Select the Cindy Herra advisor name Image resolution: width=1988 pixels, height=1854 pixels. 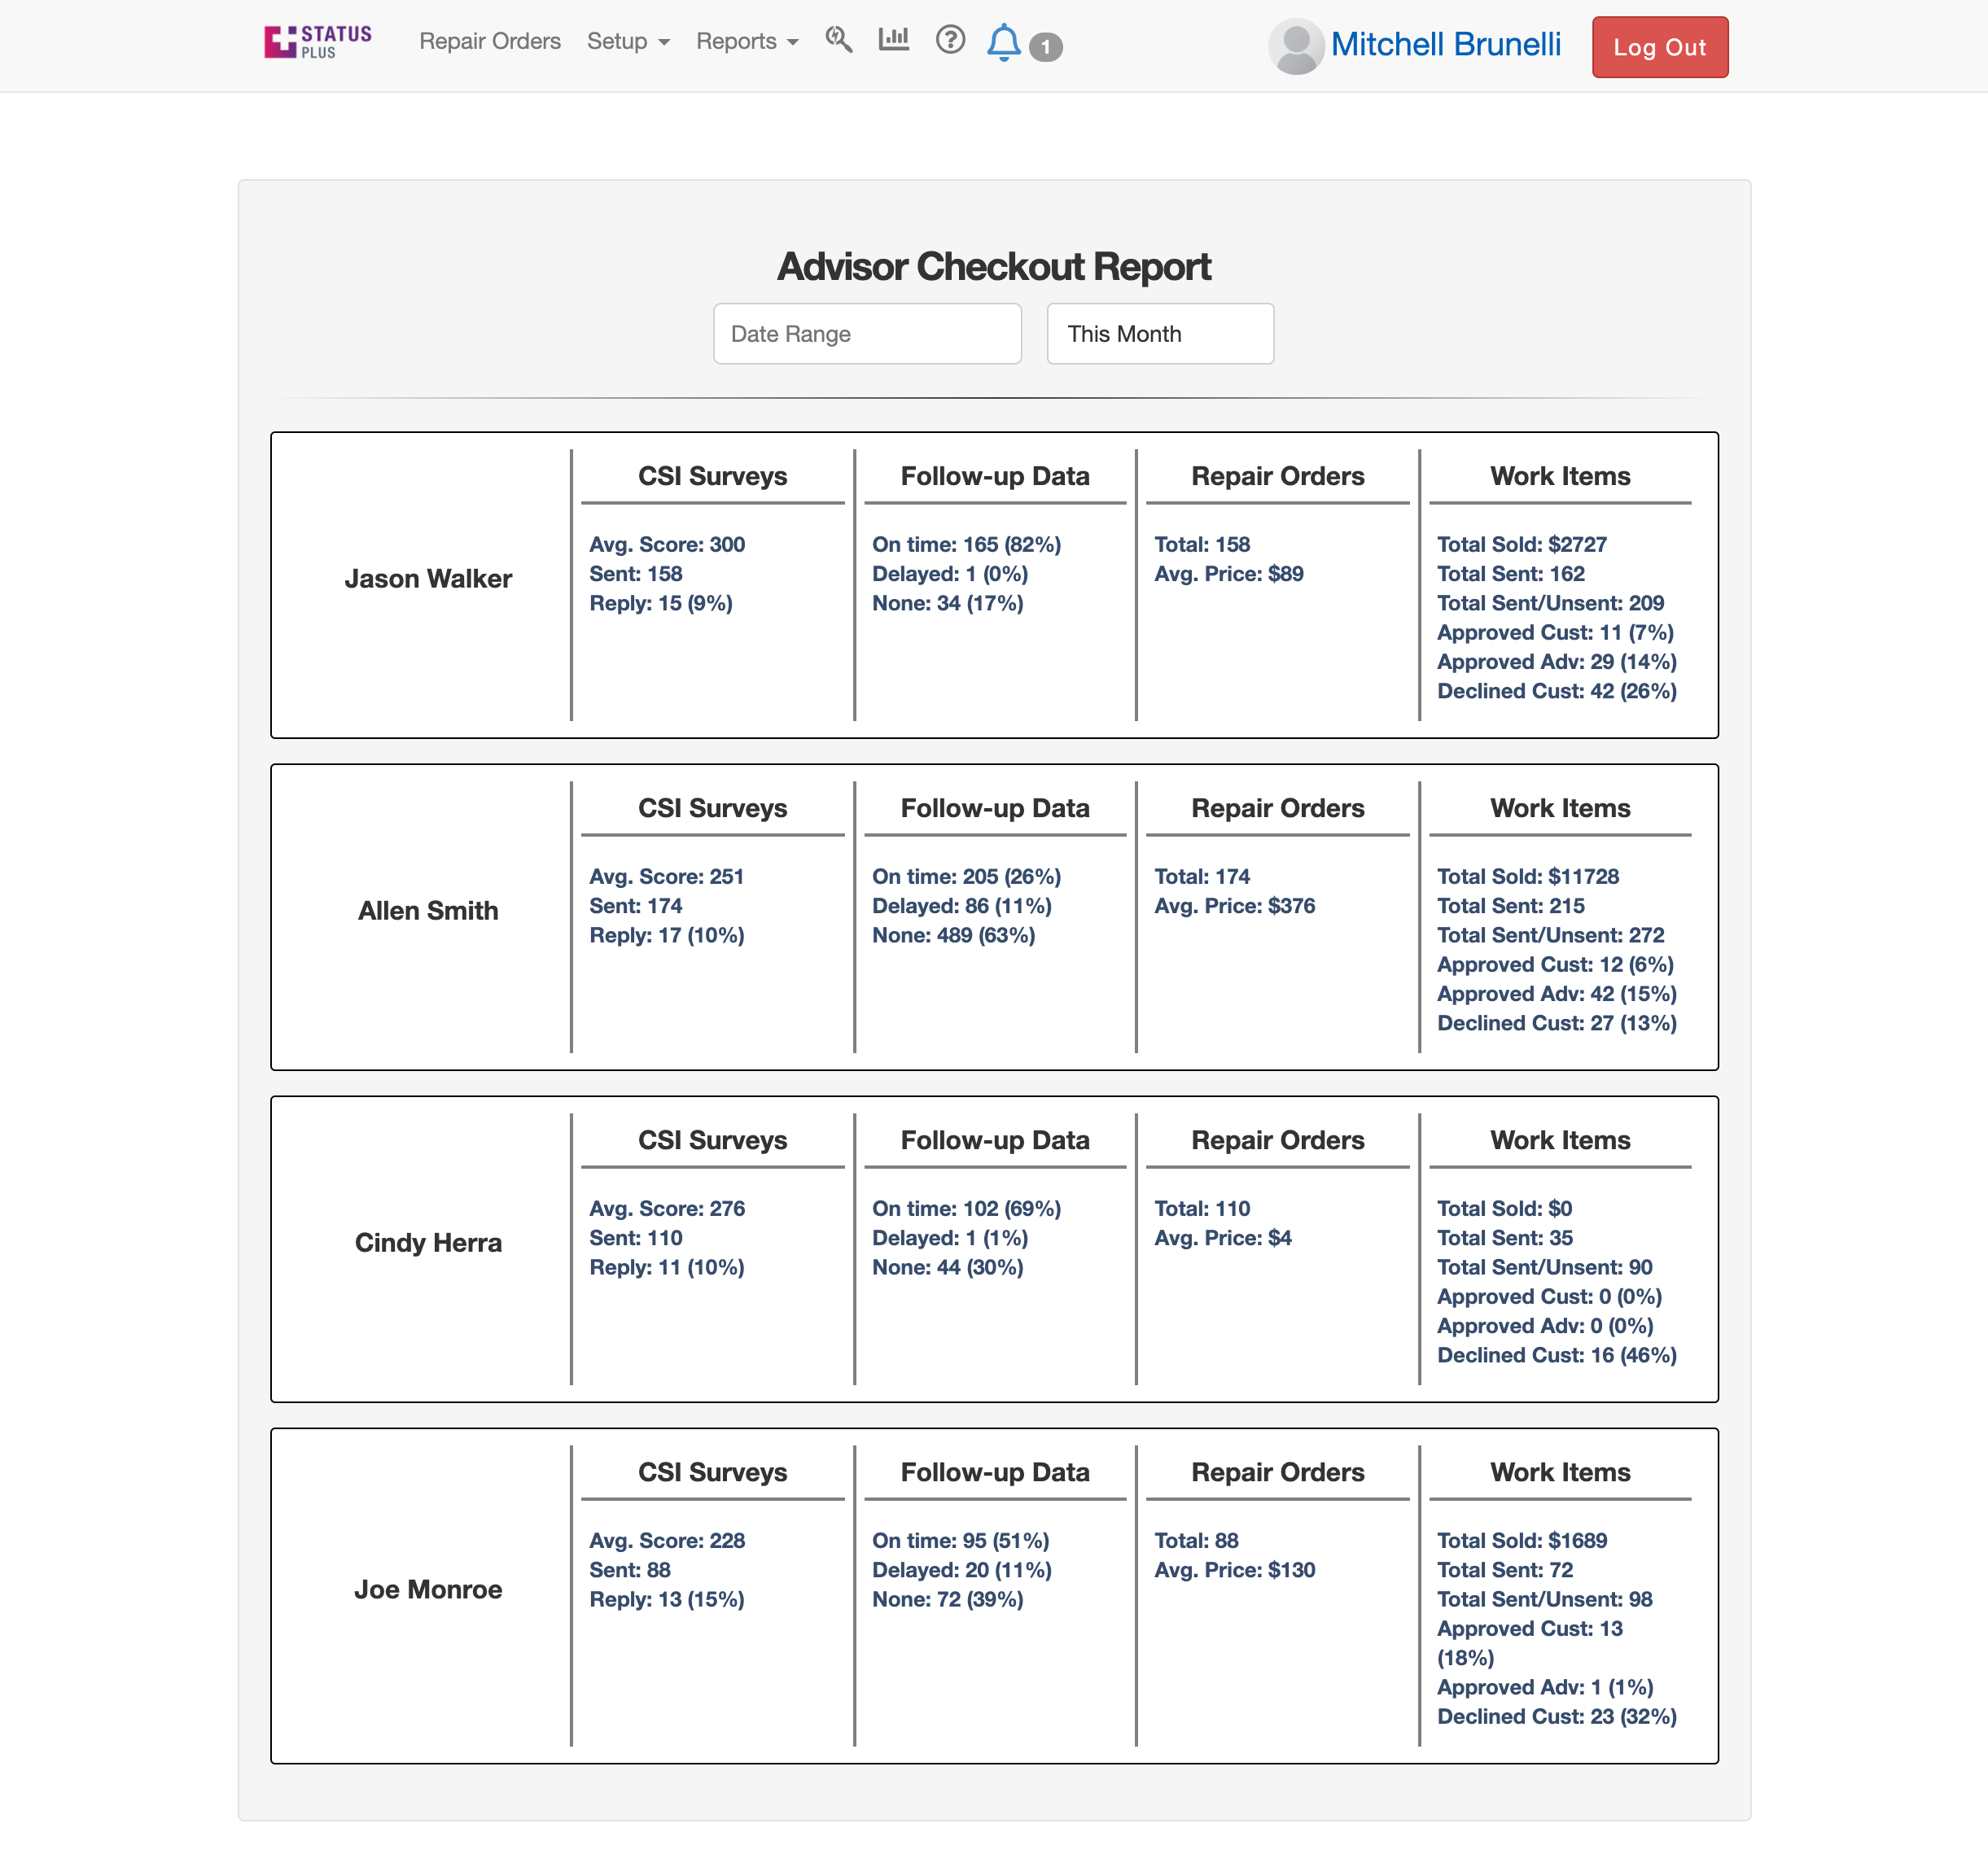tap(428, 1243)
